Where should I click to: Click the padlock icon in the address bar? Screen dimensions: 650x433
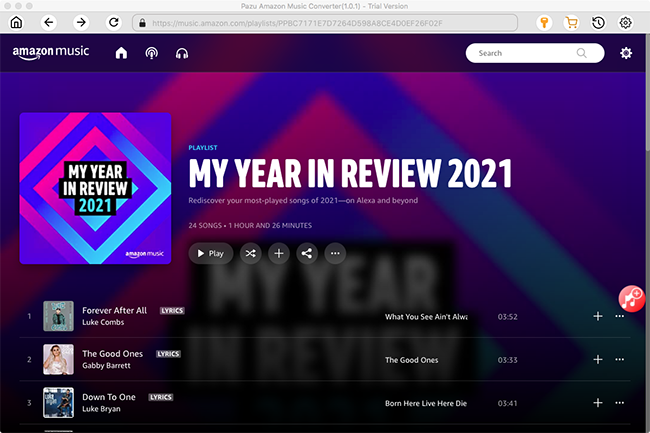coord(142,23)
